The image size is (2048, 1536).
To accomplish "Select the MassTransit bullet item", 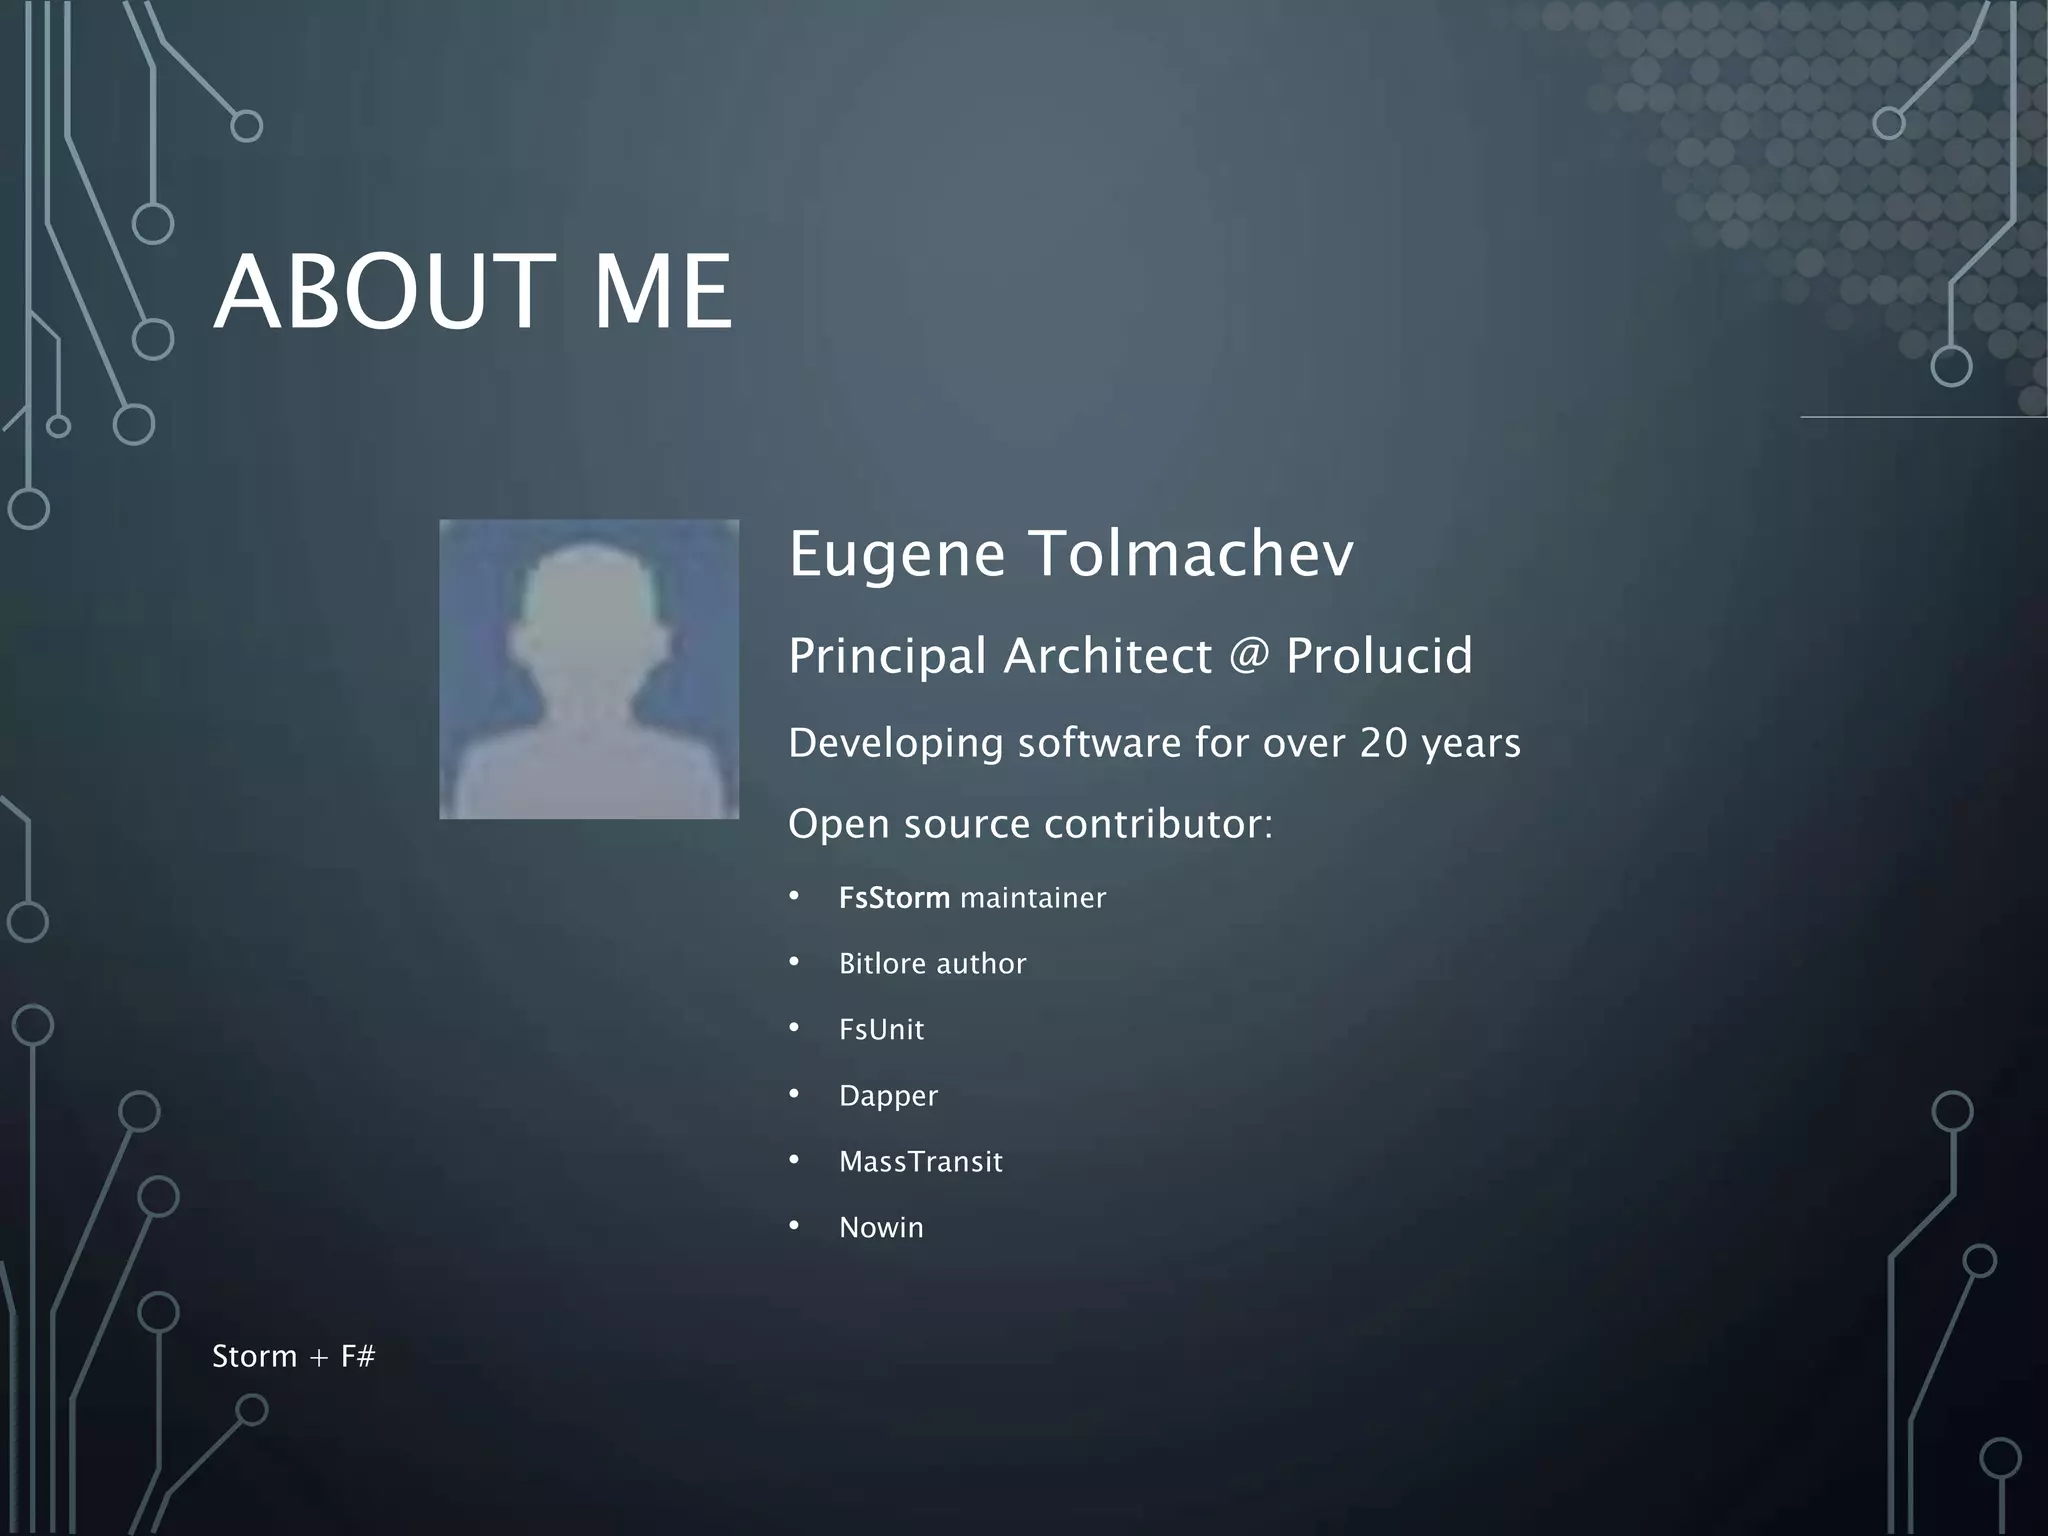I will tap(920, 1162).
